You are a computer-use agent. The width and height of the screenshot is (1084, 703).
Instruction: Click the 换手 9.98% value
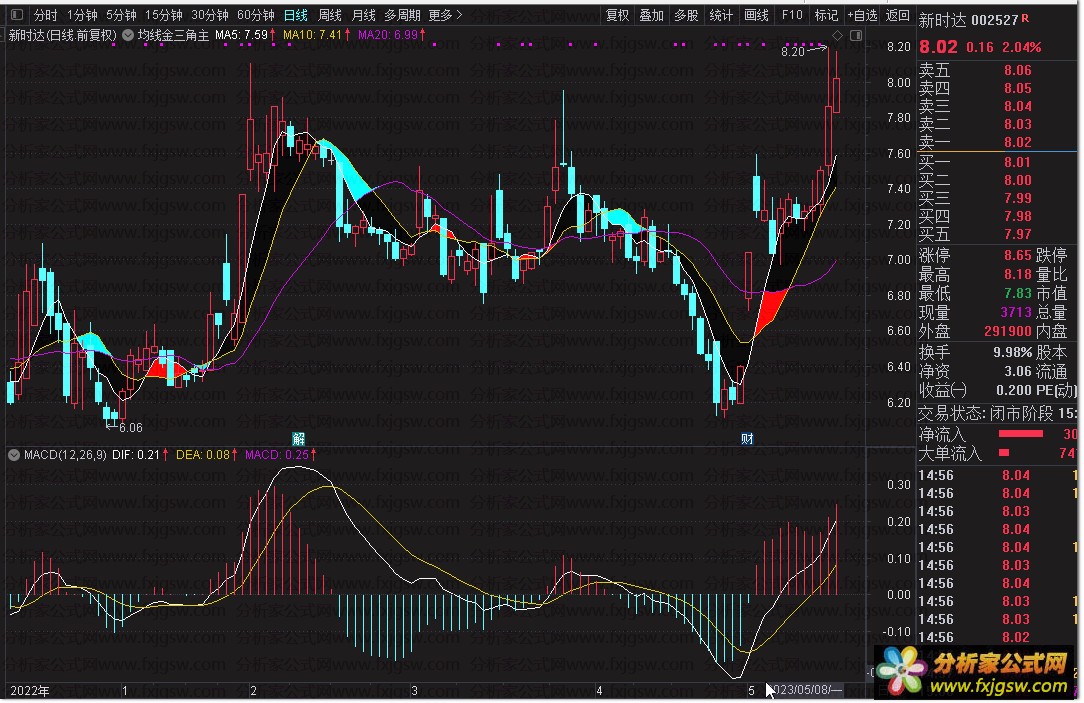click(x=1013, y=352)
